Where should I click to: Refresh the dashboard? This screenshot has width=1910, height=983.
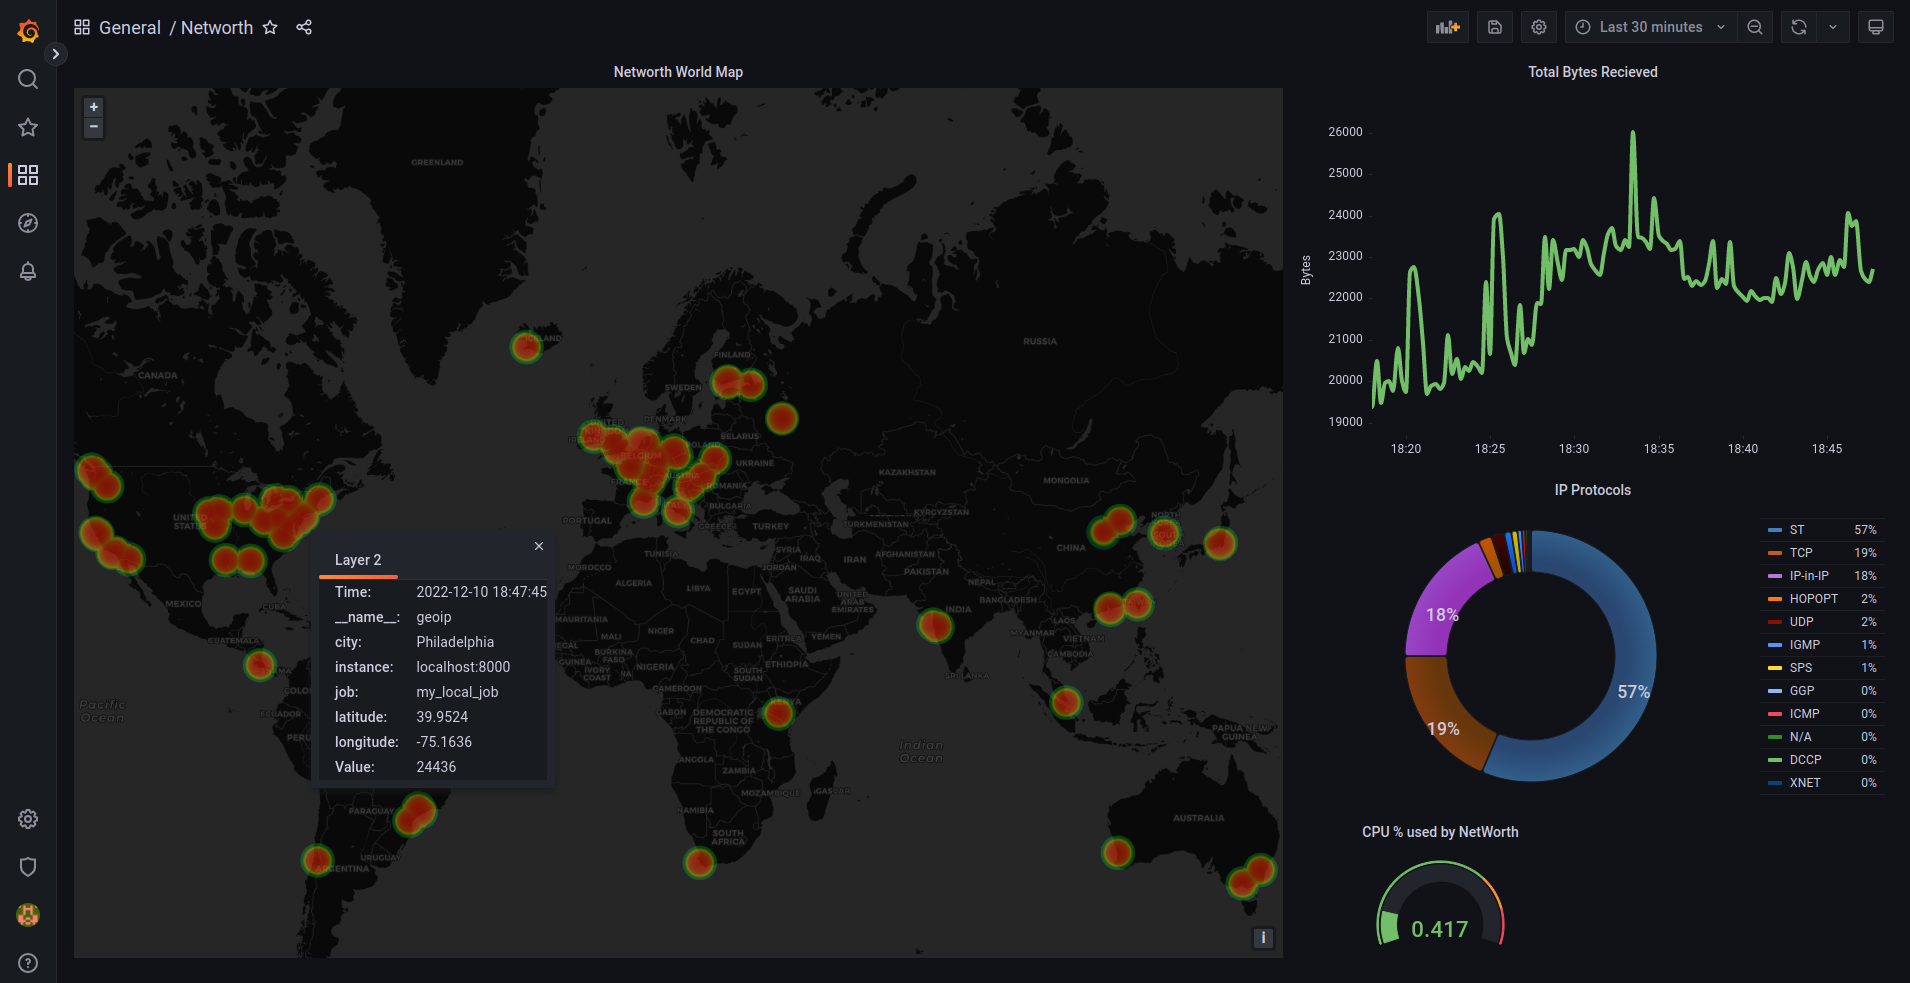[1799, 27]
